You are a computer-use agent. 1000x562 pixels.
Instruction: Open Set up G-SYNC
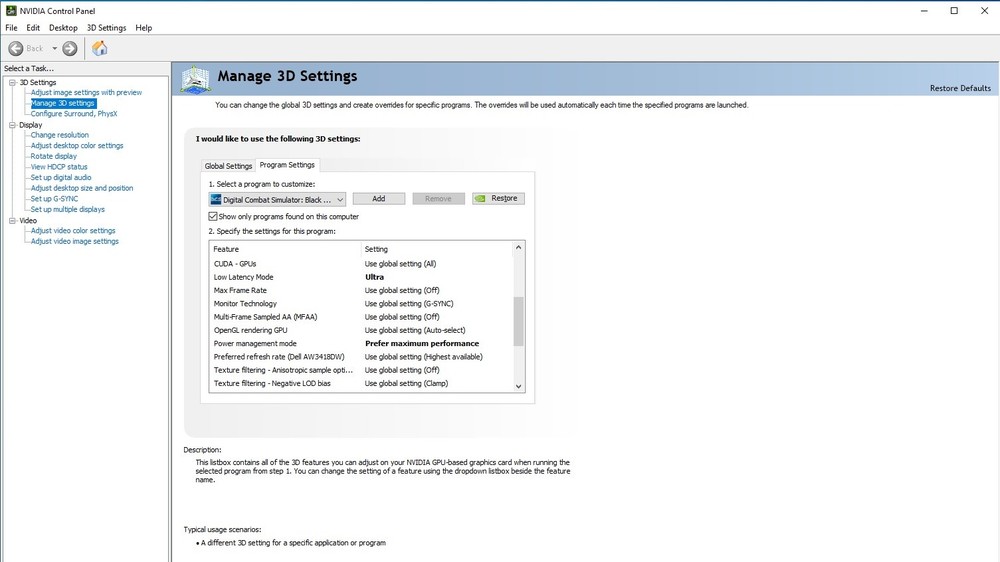[x=54, y=199]
